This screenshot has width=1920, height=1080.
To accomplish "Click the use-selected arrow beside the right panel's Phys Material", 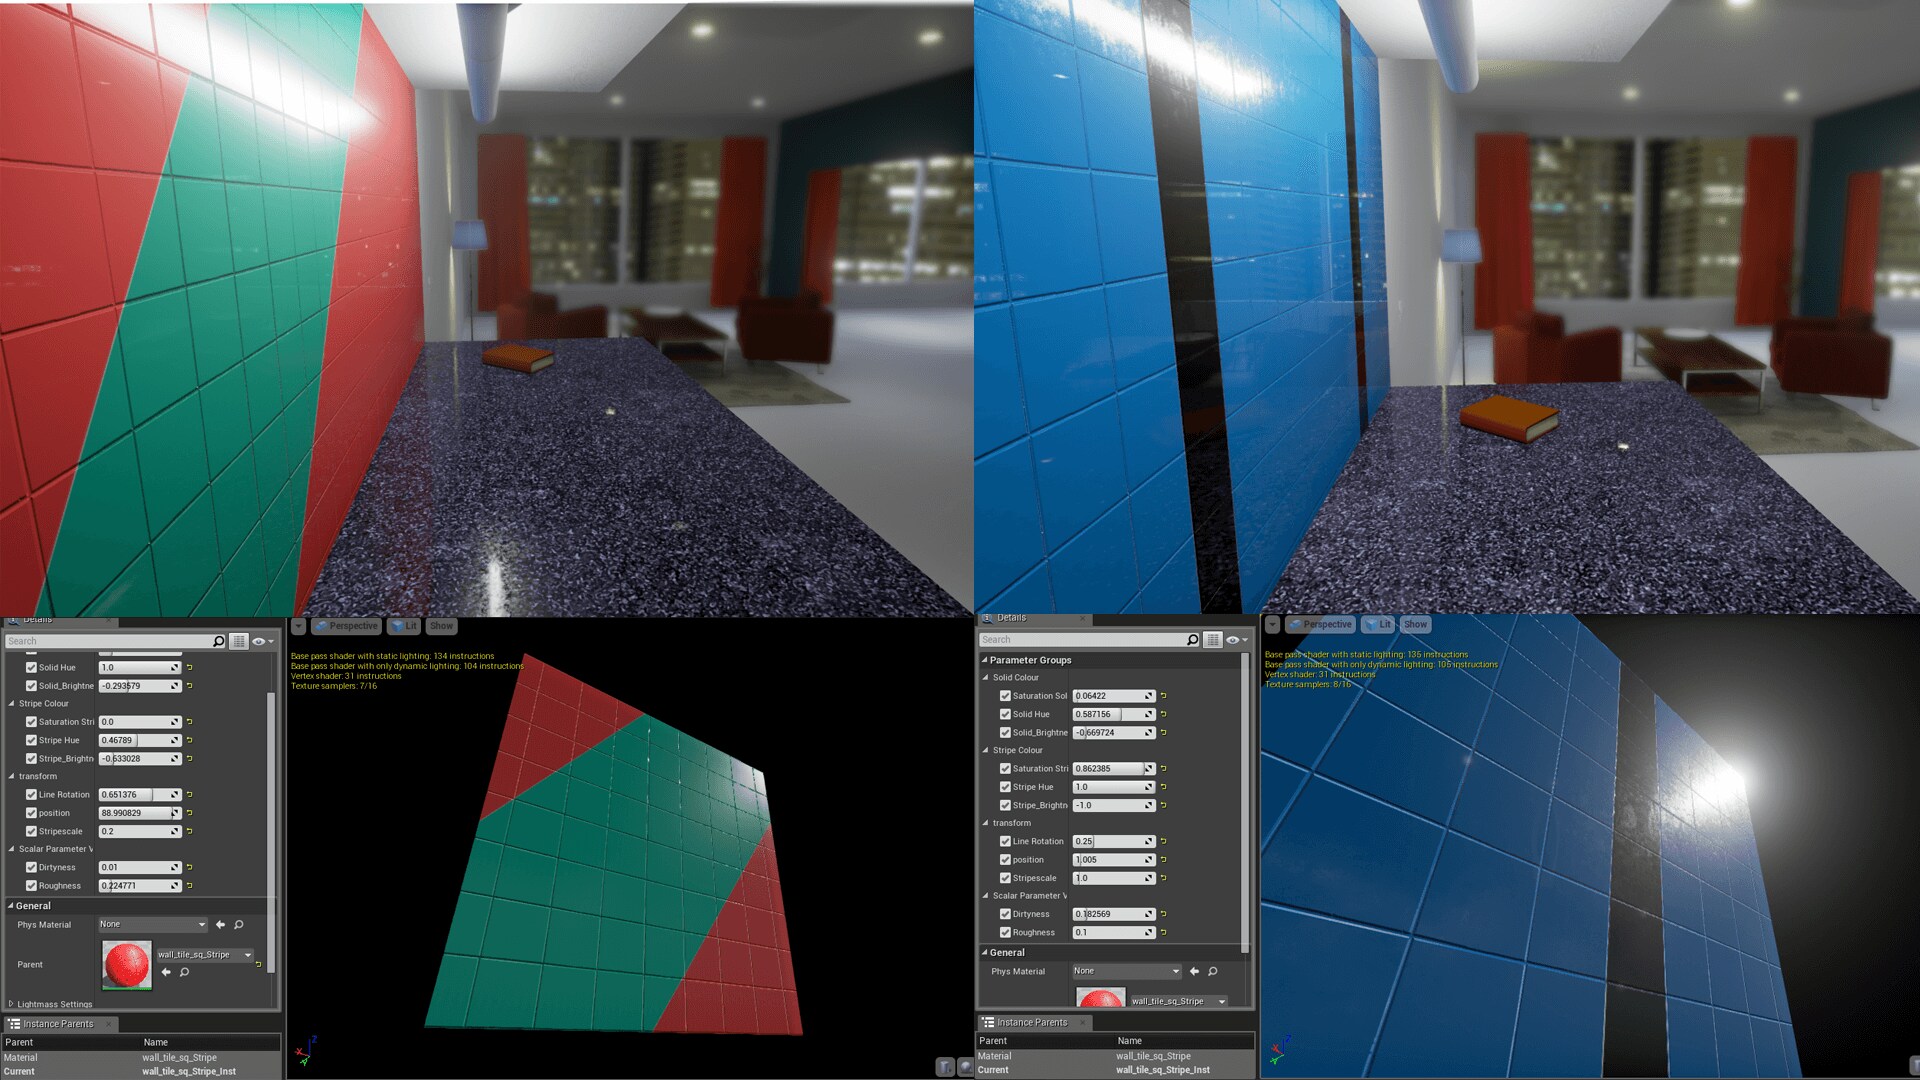I will click(1194, 971).
